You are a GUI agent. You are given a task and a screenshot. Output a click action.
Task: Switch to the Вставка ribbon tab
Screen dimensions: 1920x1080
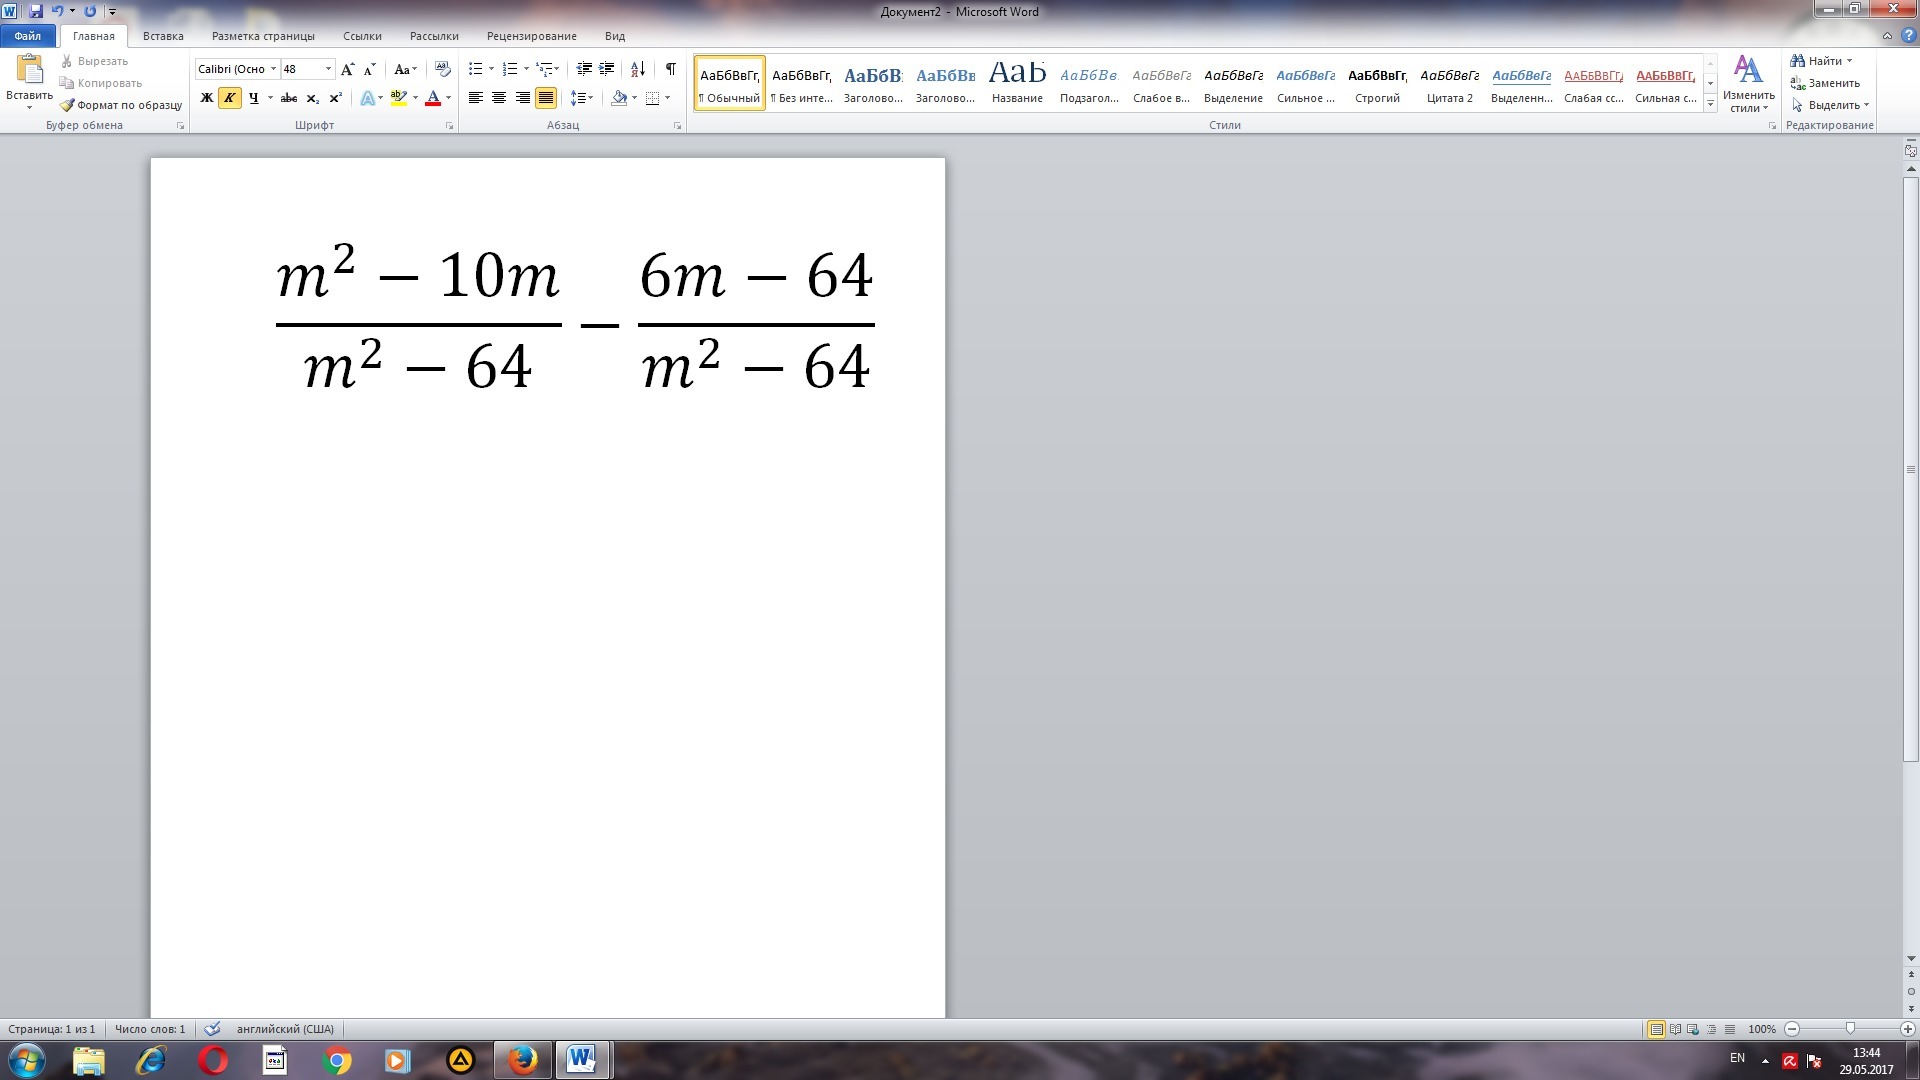pos(163,36)
